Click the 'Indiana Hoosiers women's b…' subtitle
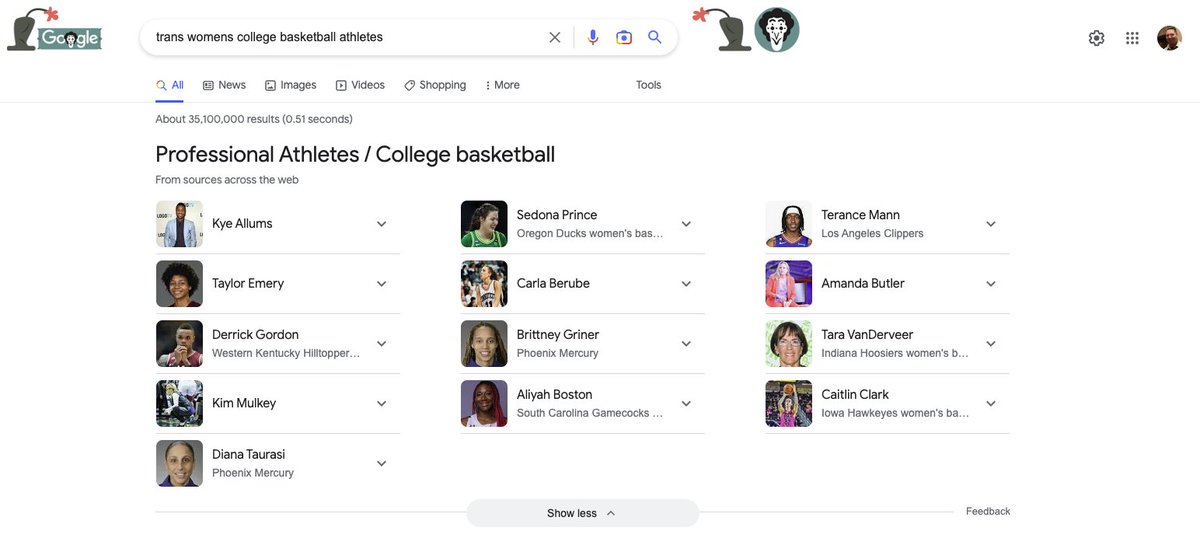The image size is (1200, 545). click(x=895, y=353)
